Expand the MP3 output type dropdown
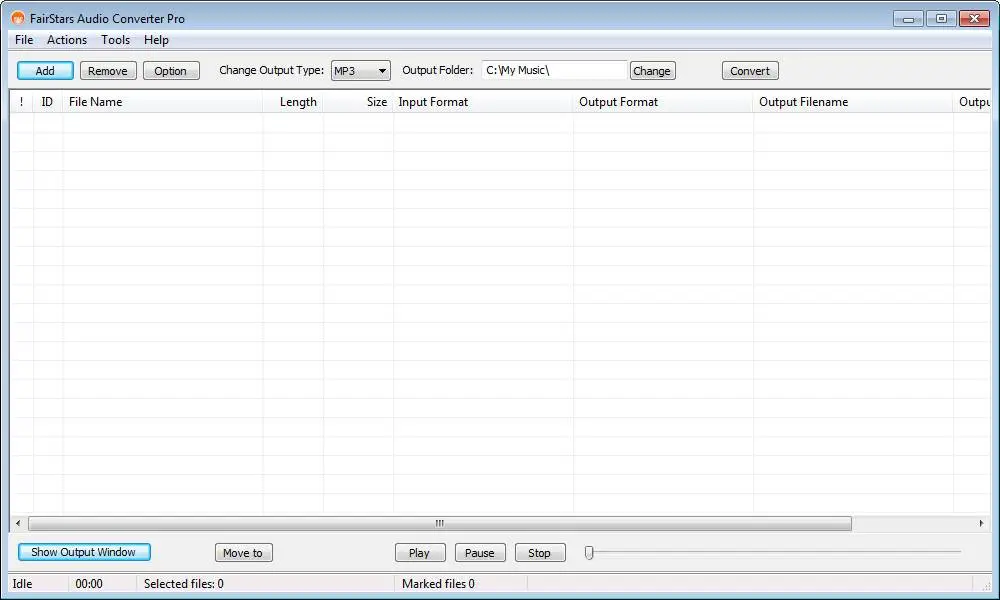The height and width of the screenshot is (600, 1000). point(361,71)
